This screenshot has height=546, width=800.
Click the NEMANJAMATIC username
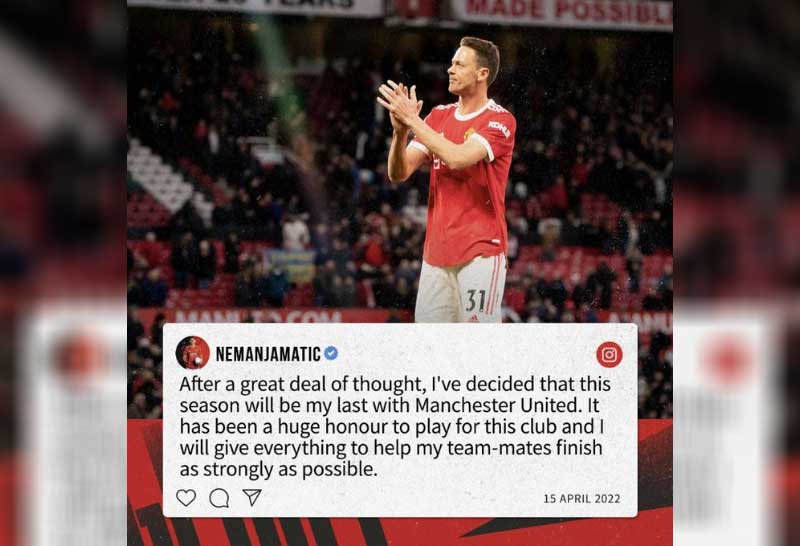pos(268,354)
